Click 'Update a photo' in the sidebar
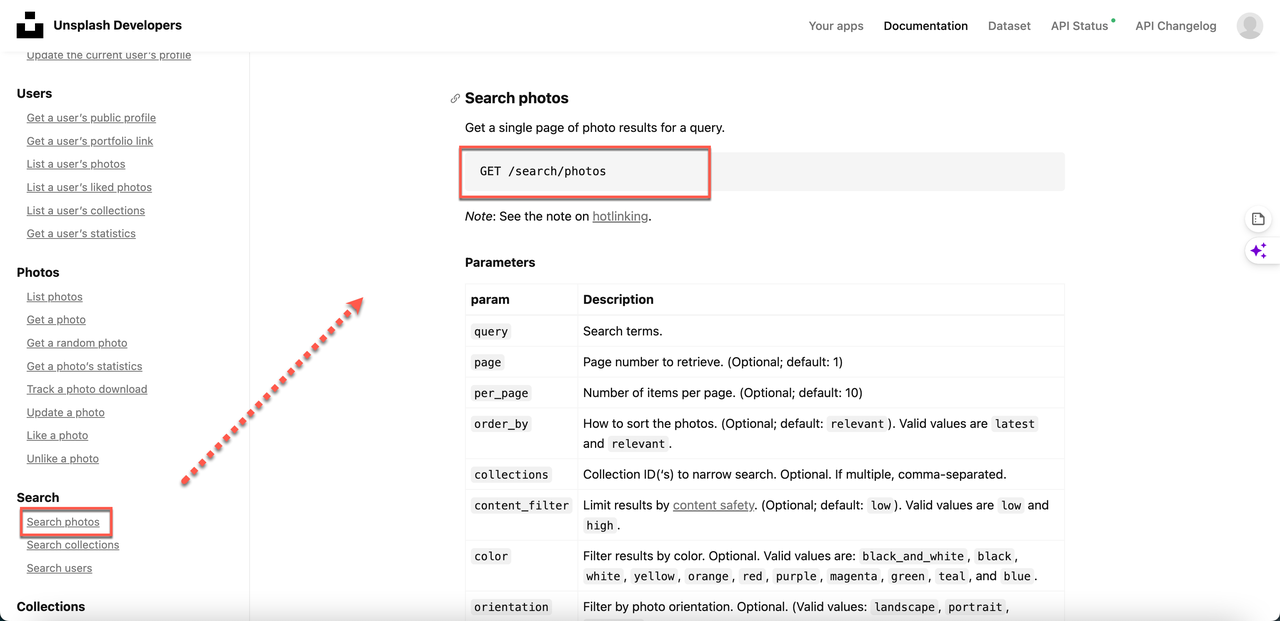 pos(66,413)
